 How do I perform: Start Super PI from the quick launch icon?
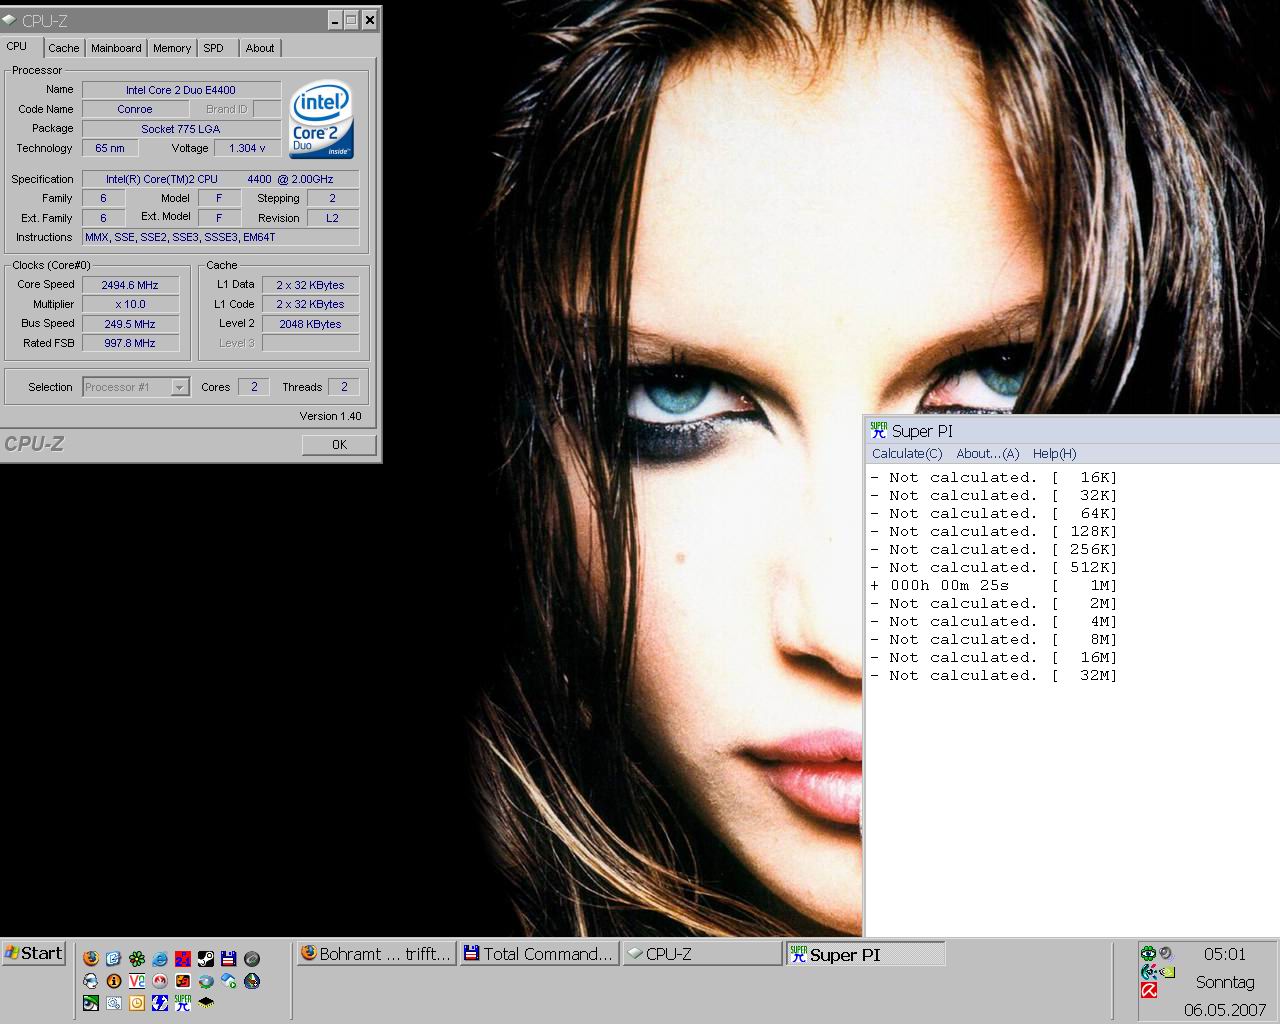click(182, 1002)
